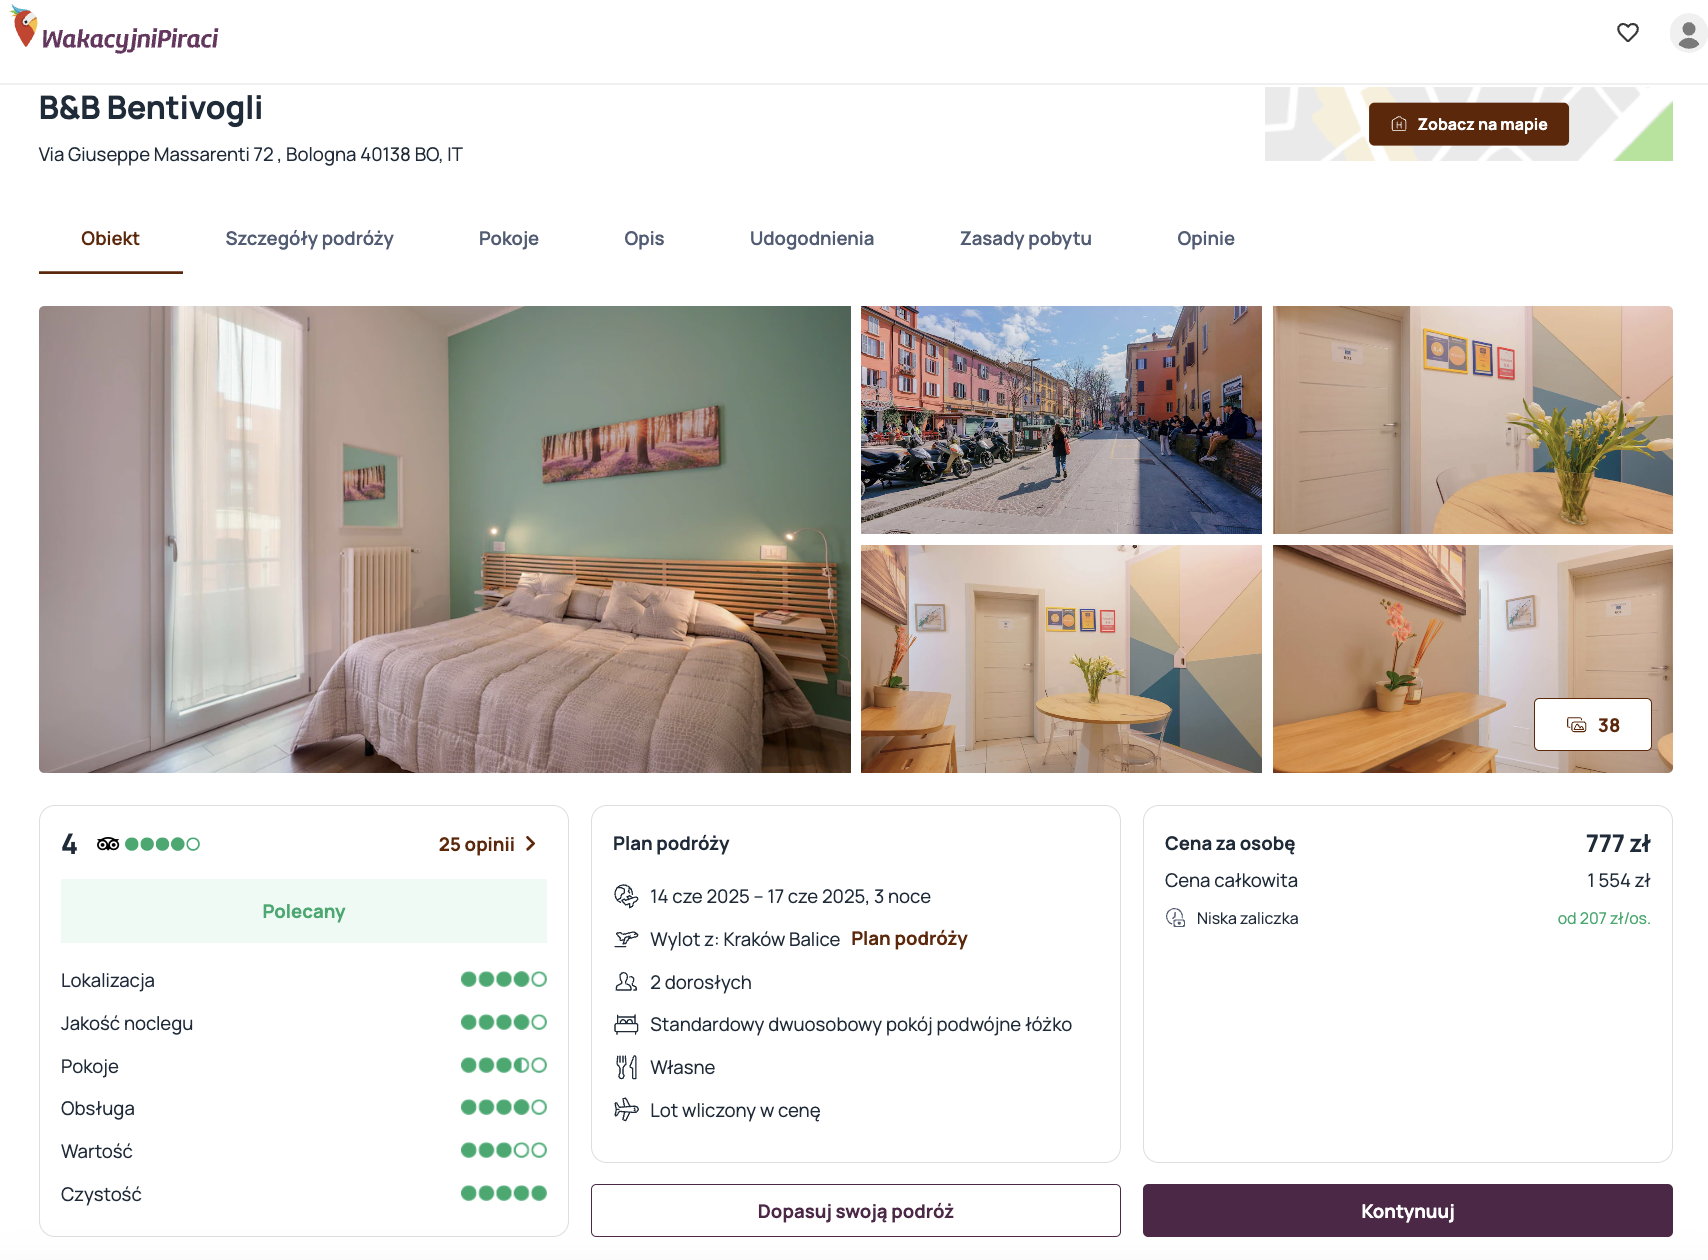Click the favorites heart icon
1708x1260 pixels.
tap(1628, 33)
